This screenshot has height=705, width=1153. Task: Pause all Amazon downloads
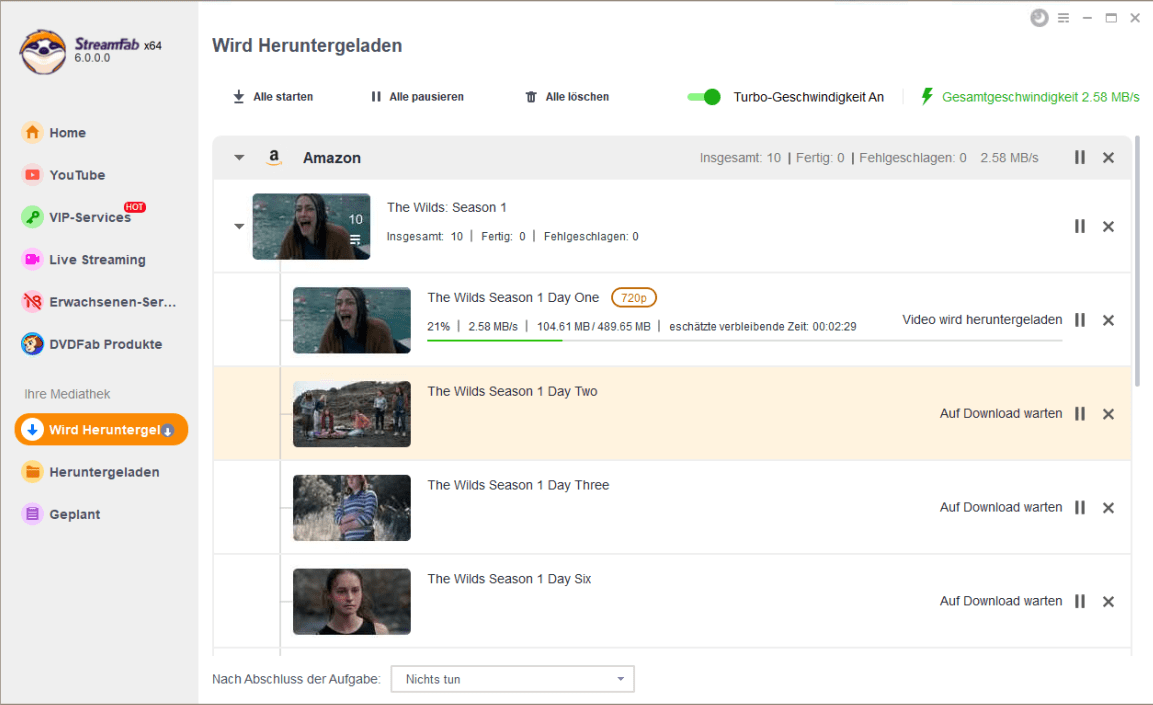(1079, 157)
